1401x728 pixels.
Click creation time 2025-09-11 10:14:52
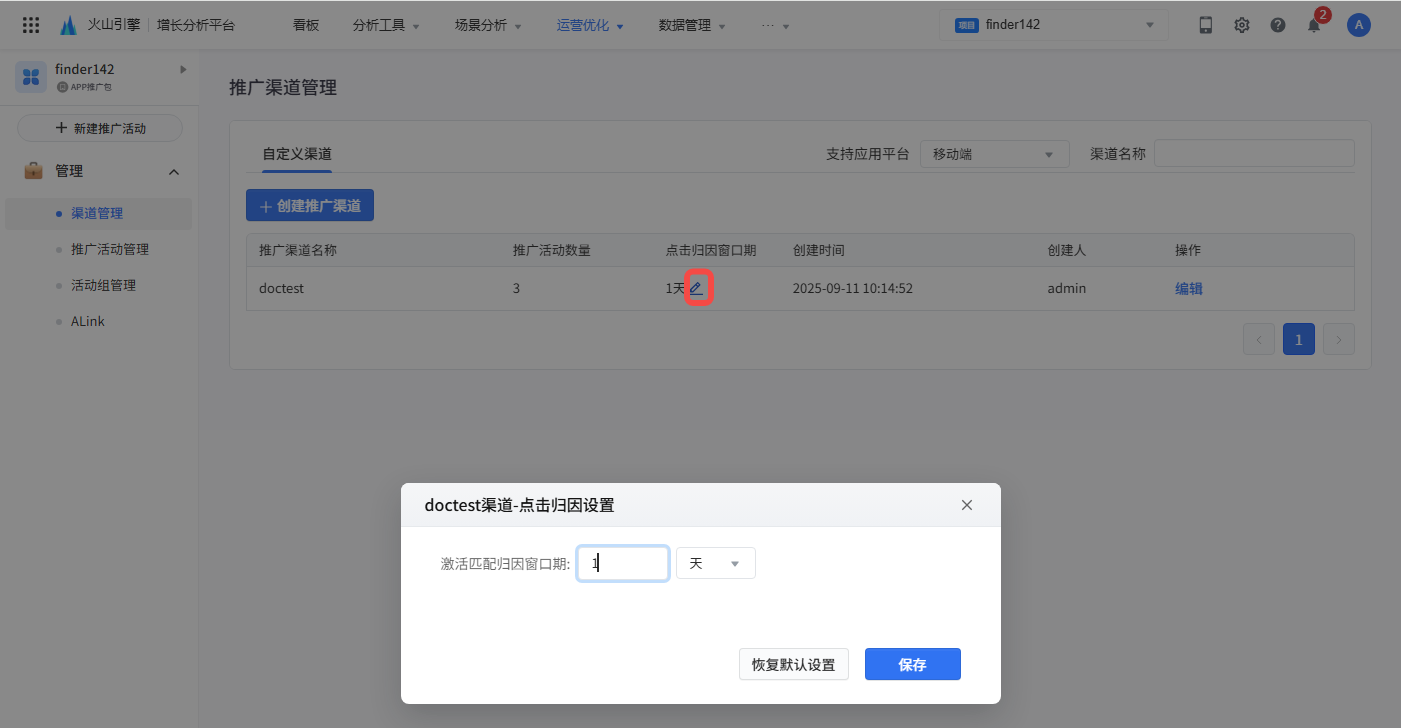tap(853, 288)
